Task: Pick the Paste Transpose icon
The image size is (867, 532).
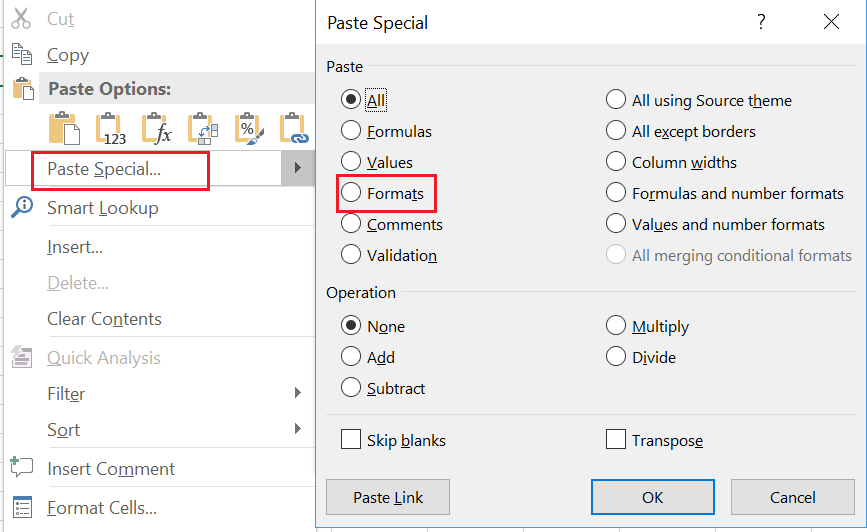Action: pyautogui.click(x=203, y=129)
